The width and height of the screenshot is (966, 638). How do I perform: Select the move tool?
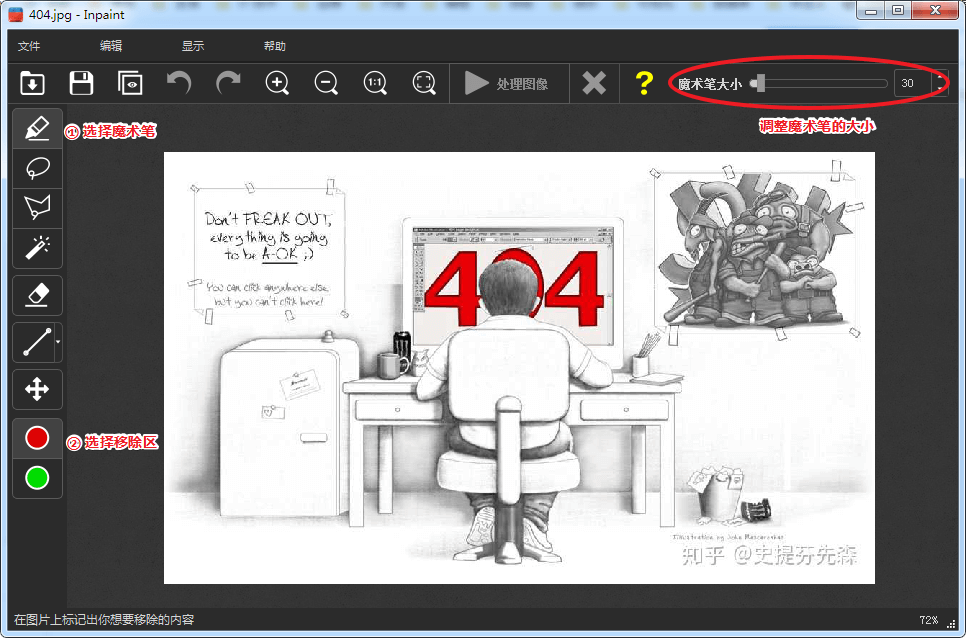click(38, 390)
